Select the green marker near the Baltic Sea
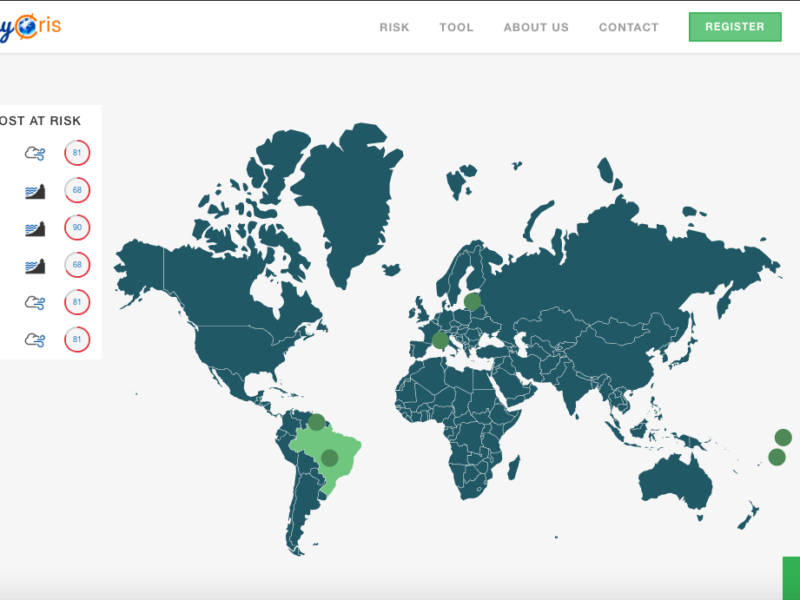800x600 pixels. click(x=472, y=300)
